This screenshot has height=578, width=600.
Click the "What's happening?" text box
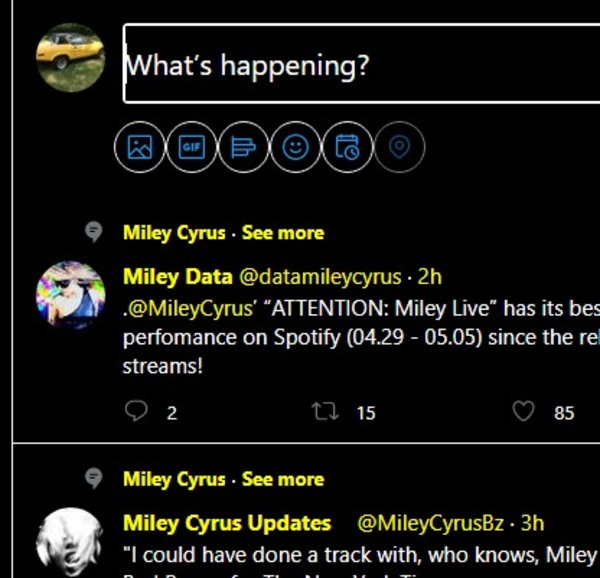[360, 65]
